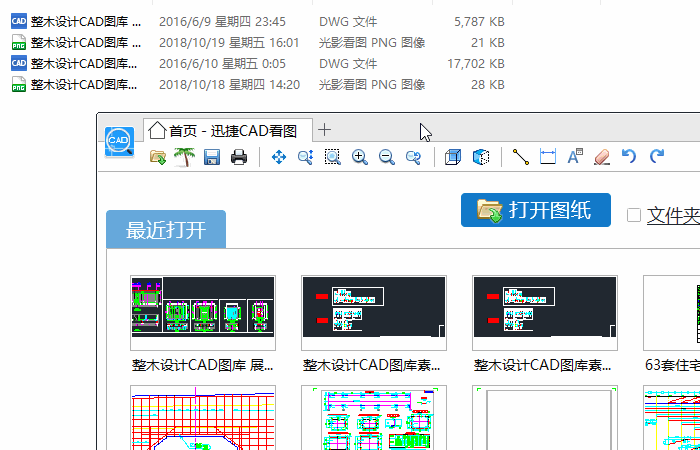The height and width of the screenshot is (450, 700).
Task: Select PNG file name modified 2018/10/19
Action: click(x=86, y=43)
